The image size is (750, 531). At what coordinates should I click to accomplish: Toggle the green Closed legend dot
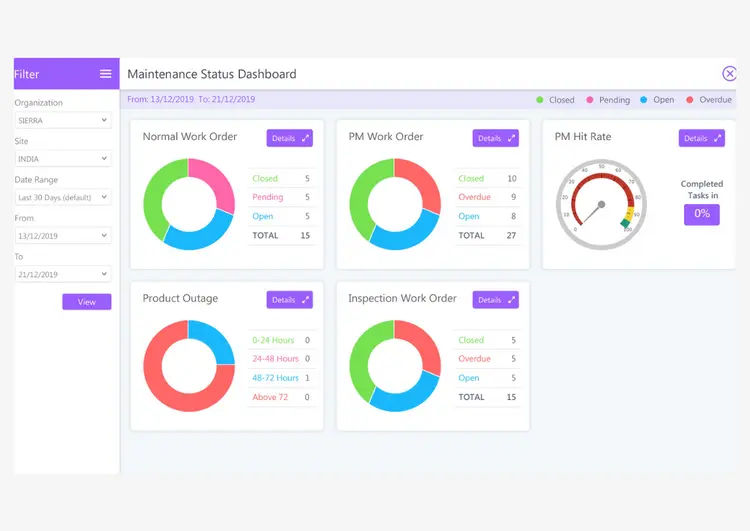pyautogui.click(x=540, y=100)
